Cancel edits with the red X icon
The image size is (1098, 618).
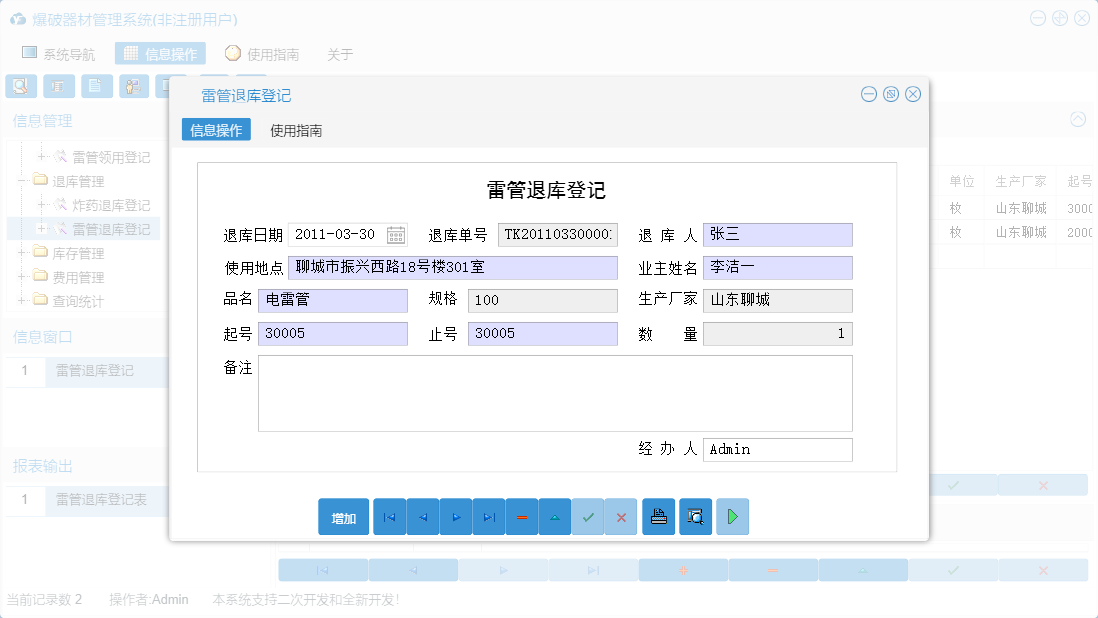(x=621, y=517)
